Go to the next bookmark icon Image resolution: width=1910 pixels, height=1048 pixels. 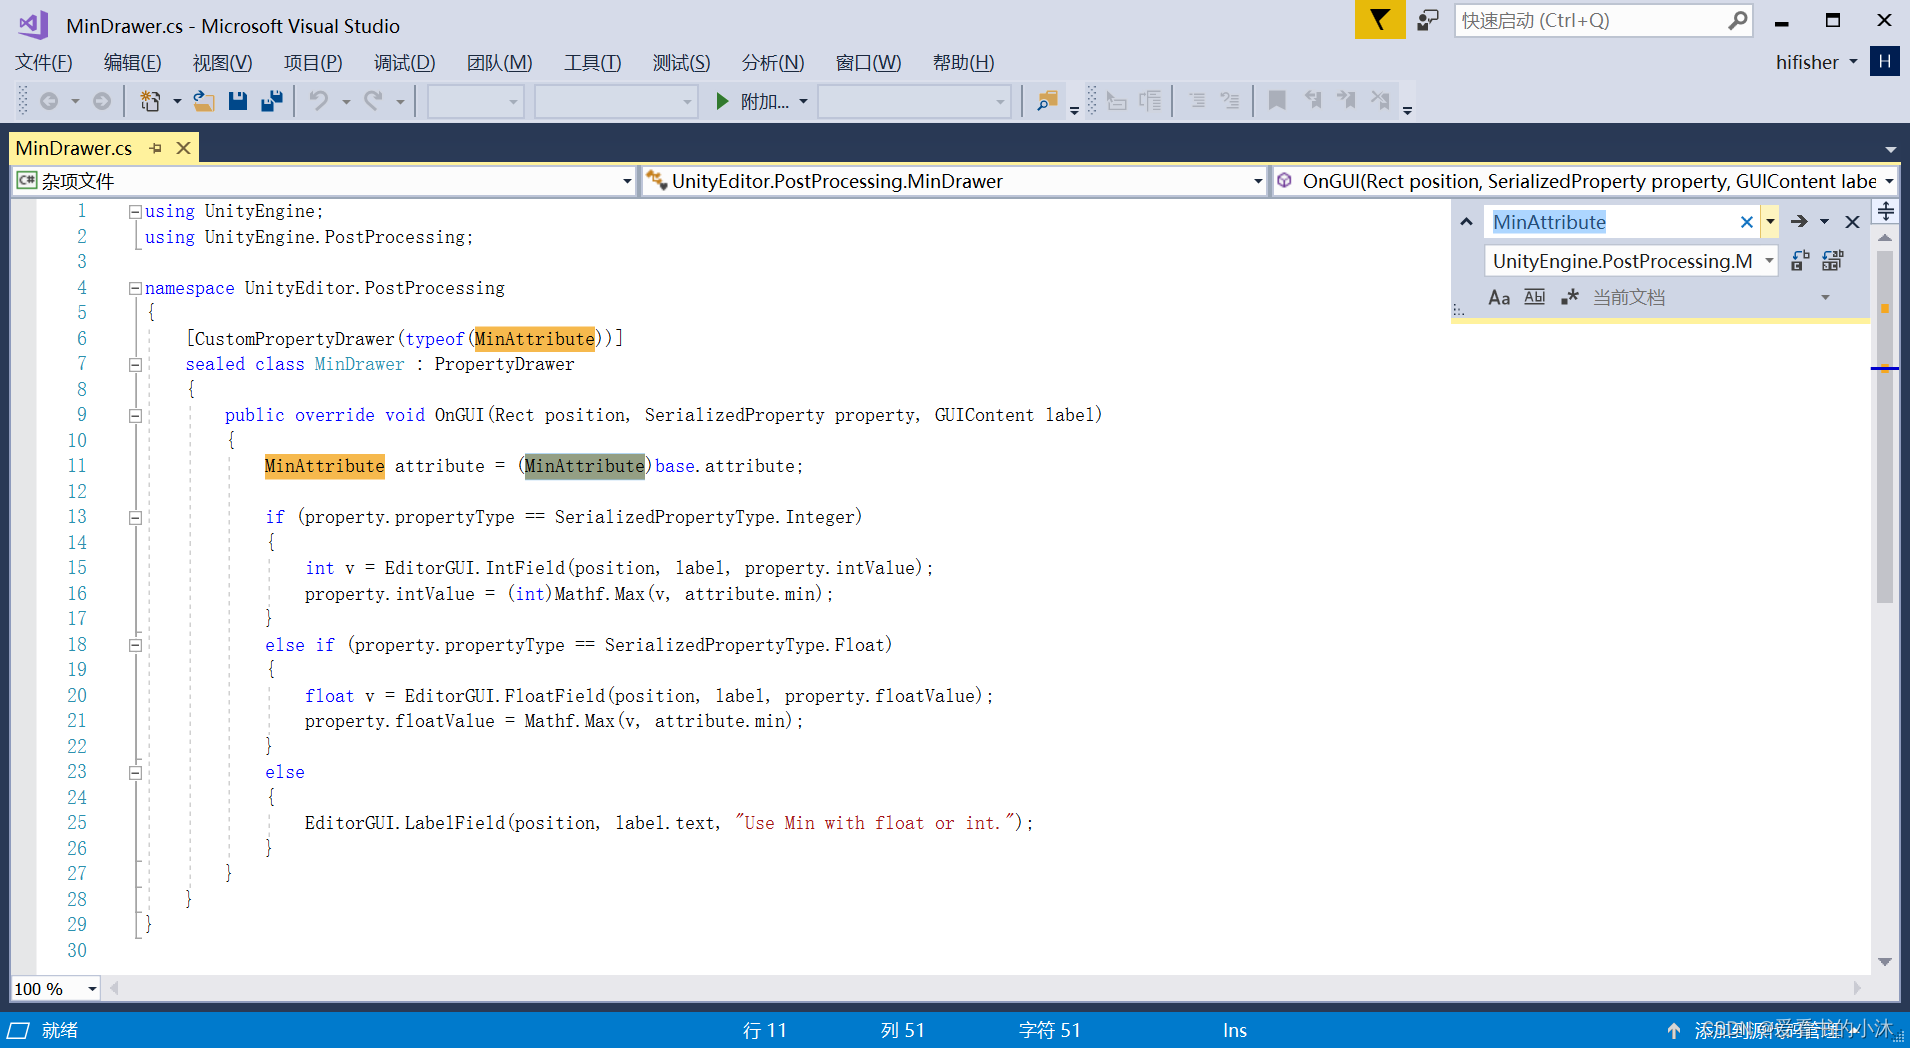point(1347,101)
